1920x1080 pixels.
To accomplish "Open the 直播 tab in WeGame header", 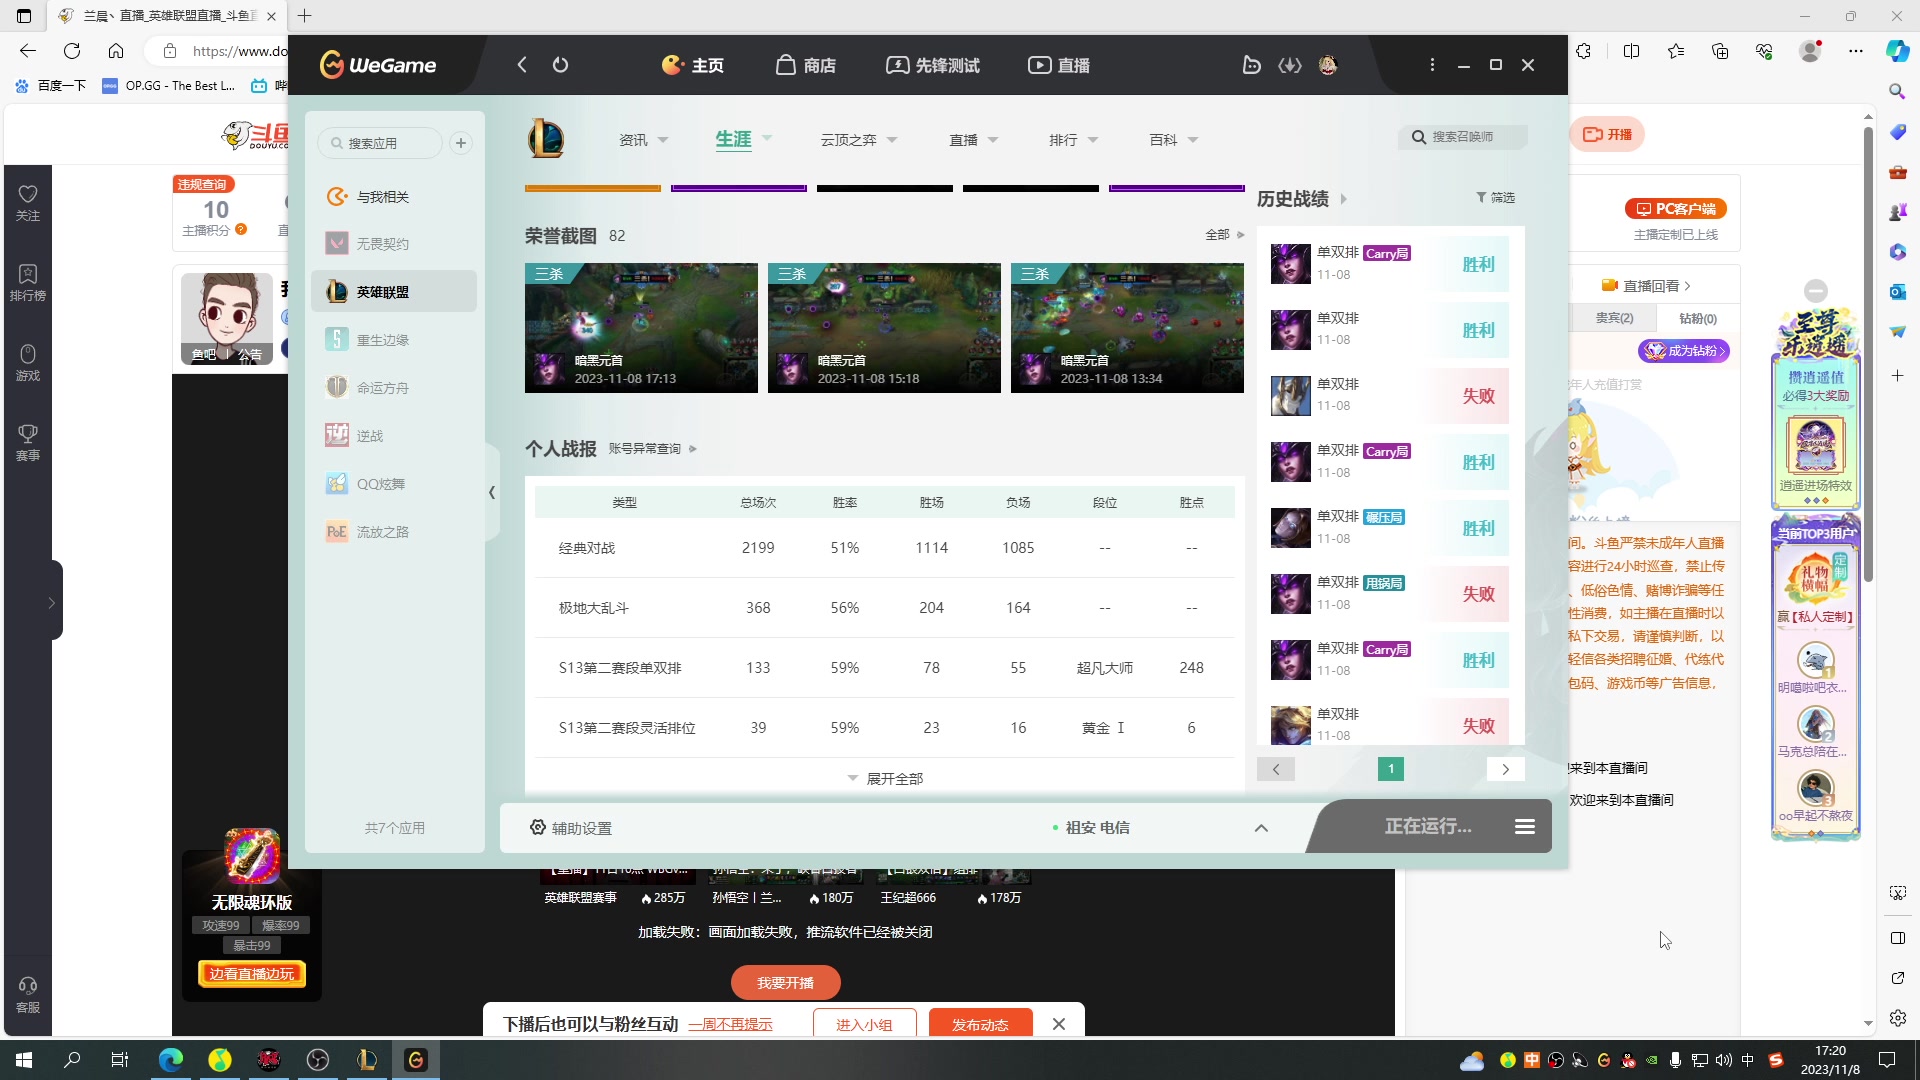I will (1059, 65).
